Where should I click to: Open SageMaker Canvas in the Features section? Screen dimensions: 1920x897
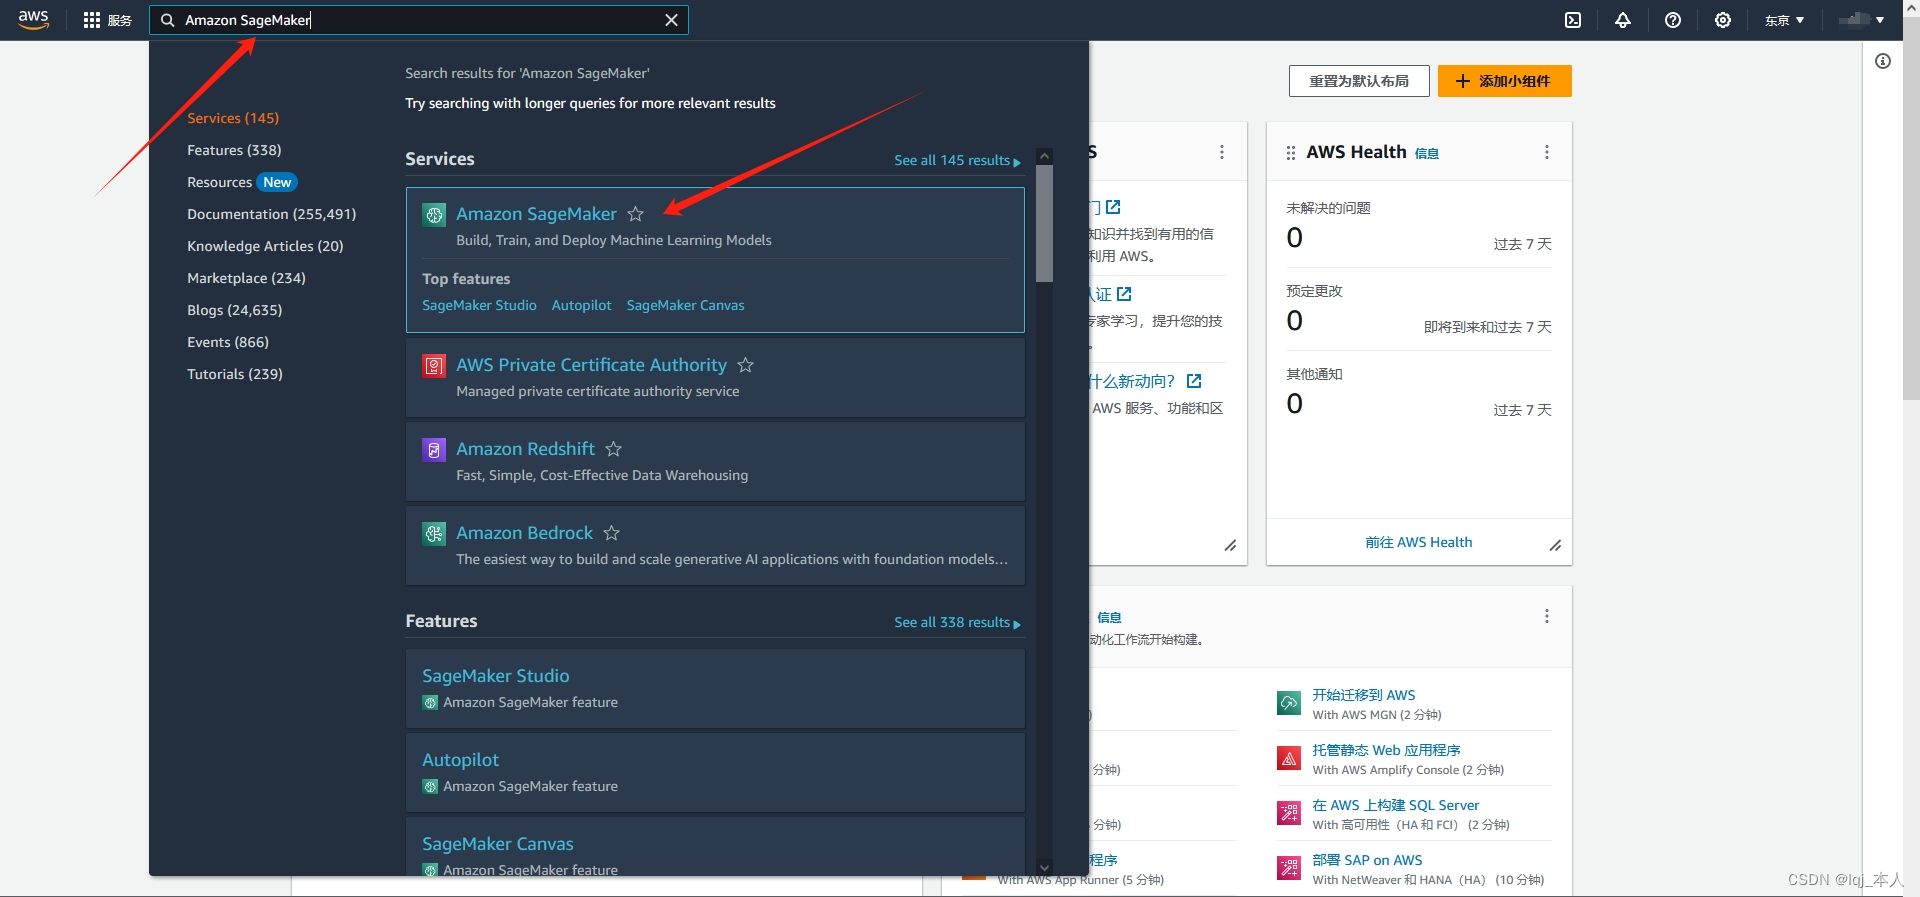pyautogui.click(x=497, y=844)
